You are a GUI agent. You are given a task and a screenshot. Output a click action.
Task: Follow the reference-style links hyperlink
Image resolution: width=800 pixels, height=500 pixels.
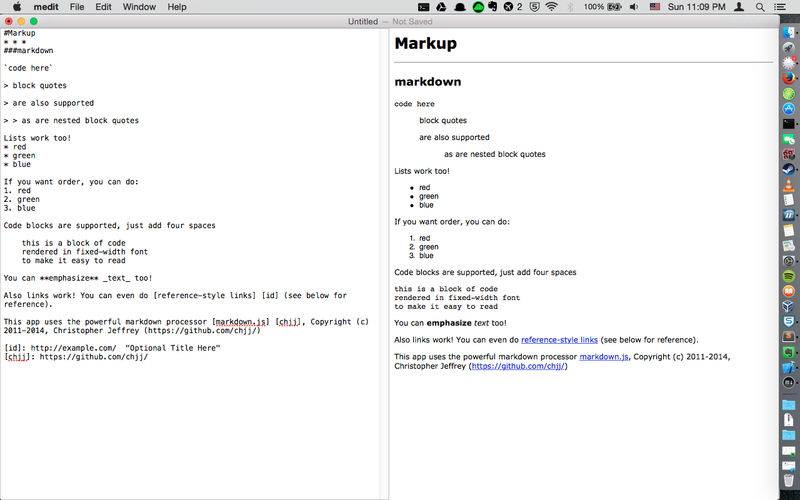tap(559, 340)
